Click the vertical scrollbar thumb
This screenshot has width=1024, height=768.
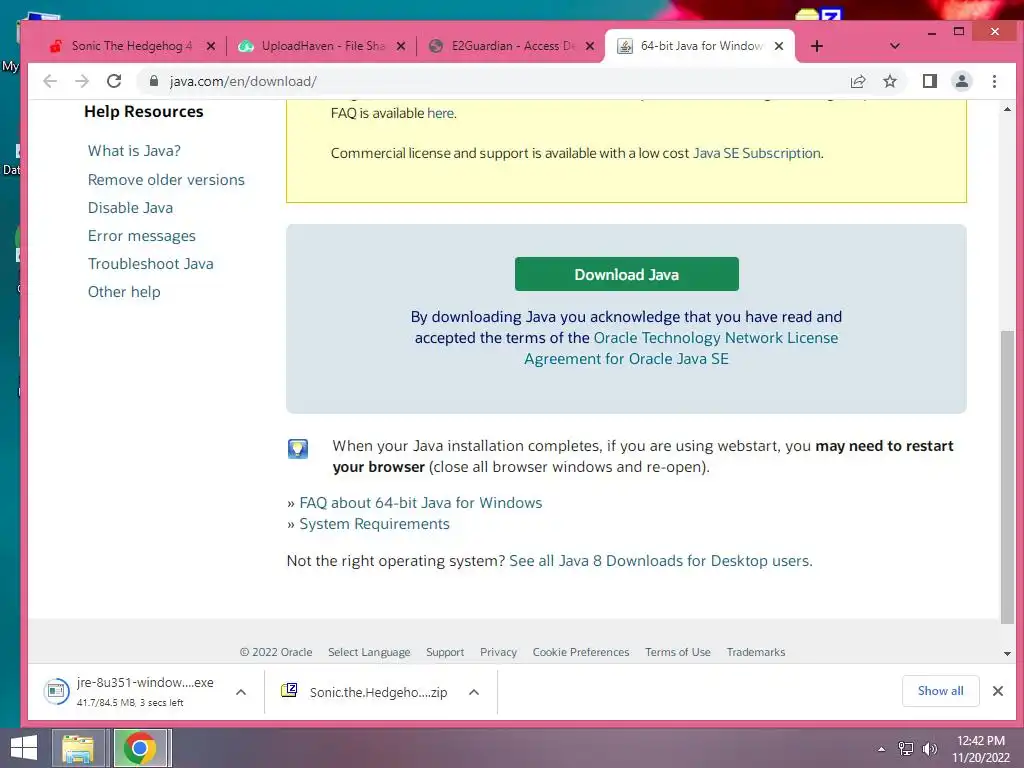pos(1007,477)
